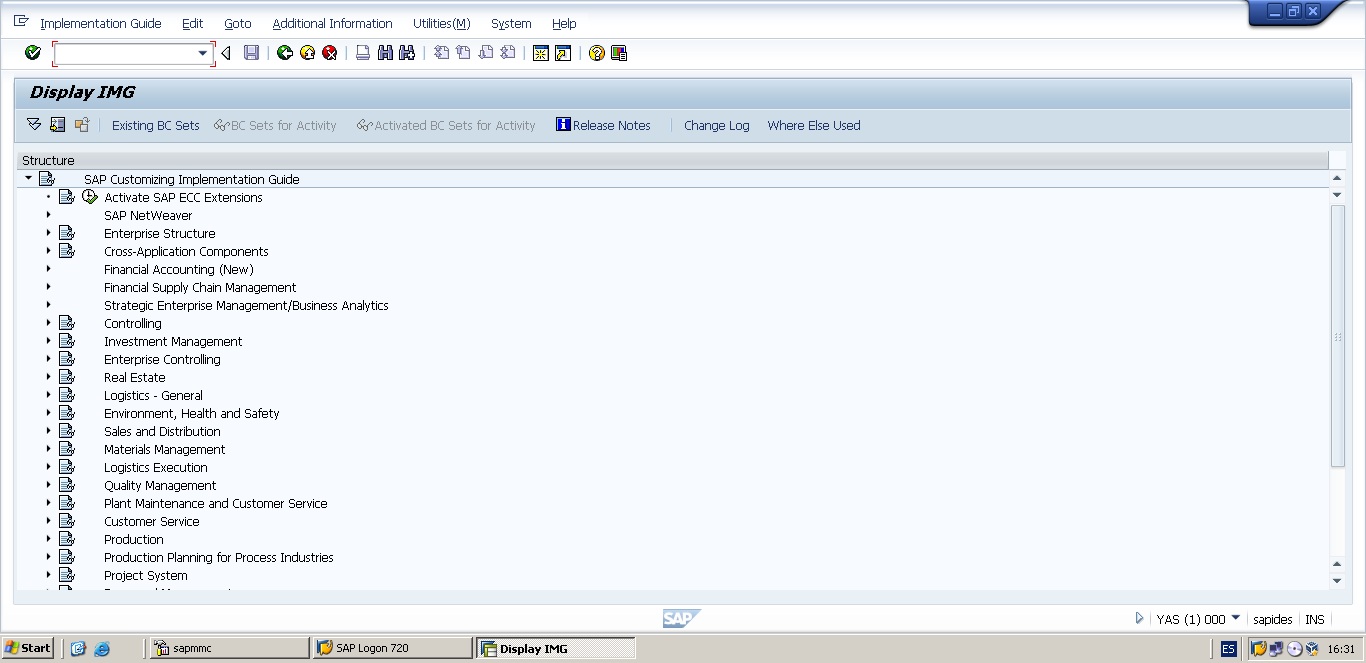Click the Windows Start button
The height and width of the screenshot is (663, 1366).
pyautogui.click(x=28, y=648)
